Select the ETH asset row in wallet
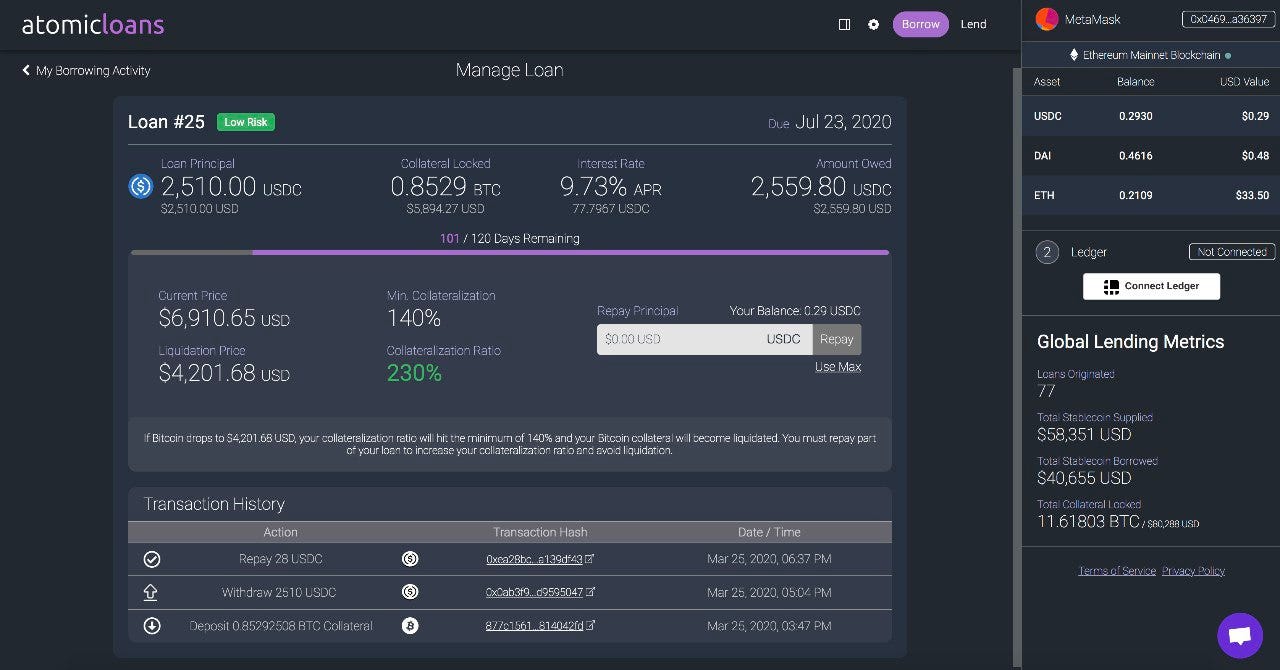1280x670 pixels. 1151,195
